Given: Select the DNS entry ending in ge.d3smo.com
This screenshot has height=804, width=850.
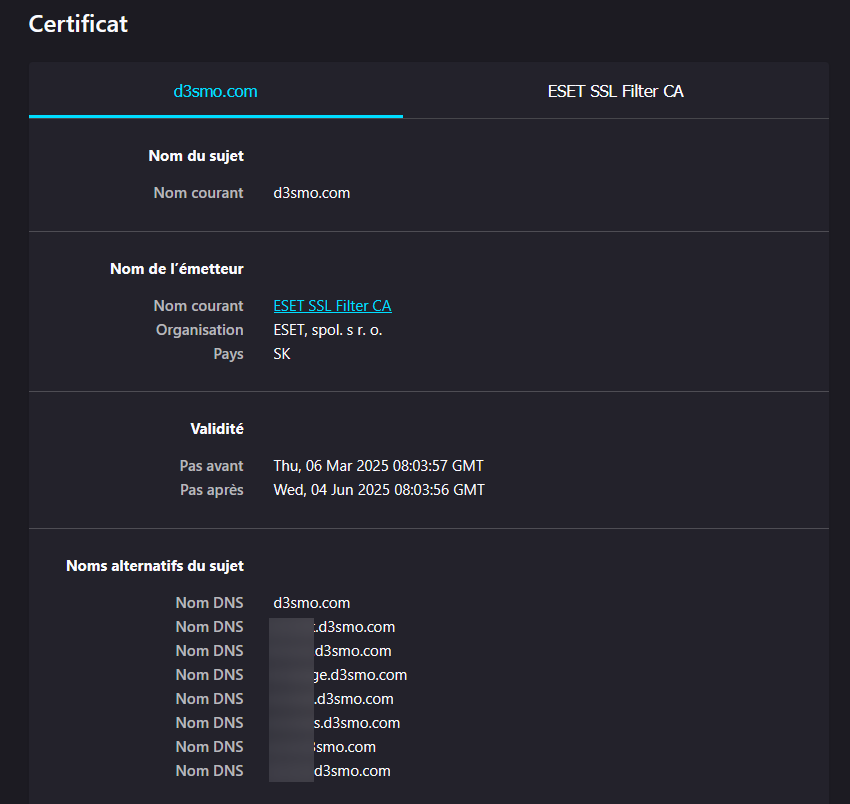Looking at the screenshot, I should (x=340, y=675).
